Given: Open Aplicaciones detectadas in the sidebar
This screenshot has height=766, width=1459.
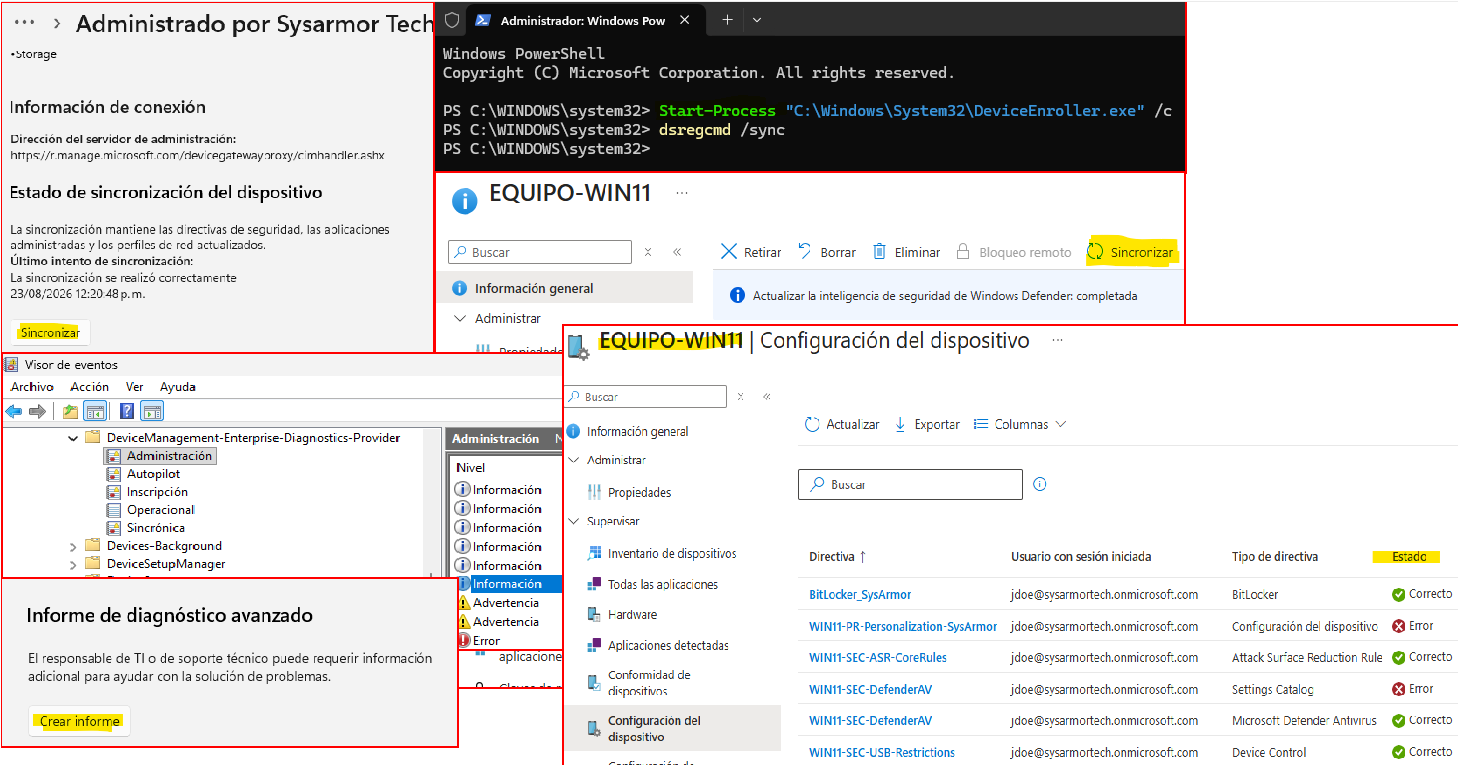Looking at the screenshot, I should click(658, 645).
